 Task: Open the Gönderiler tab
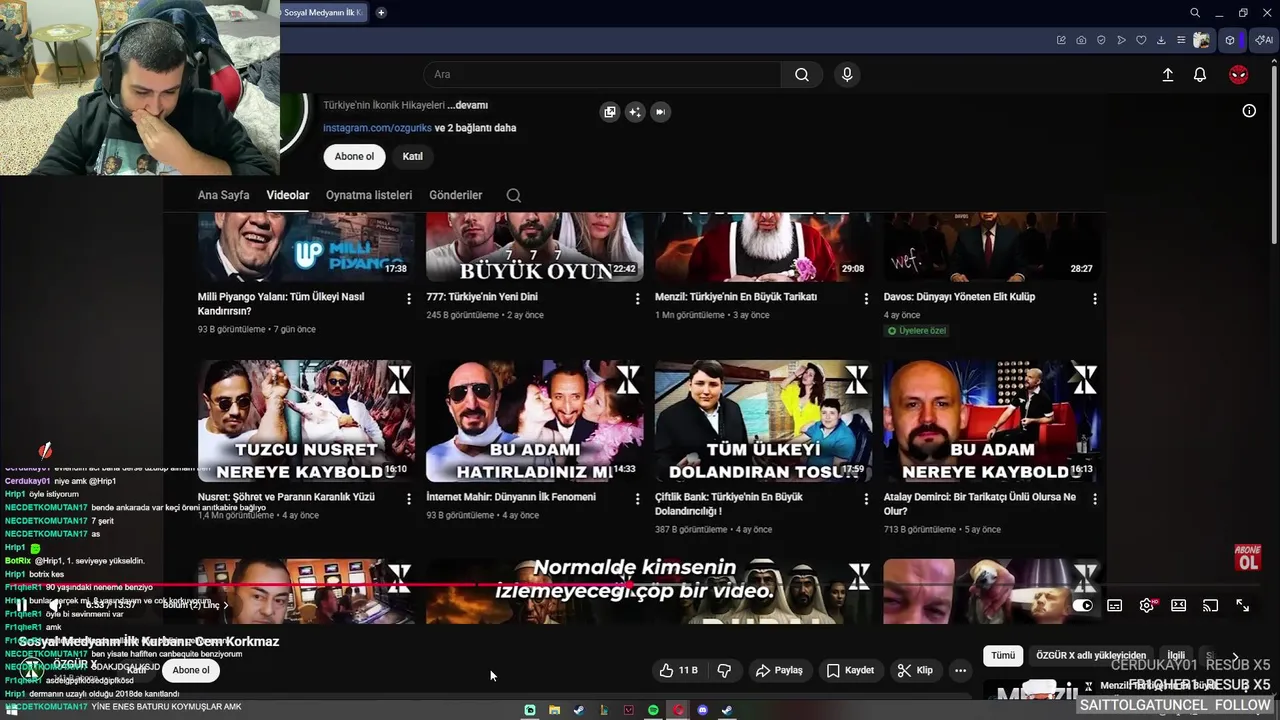[456, 195]
